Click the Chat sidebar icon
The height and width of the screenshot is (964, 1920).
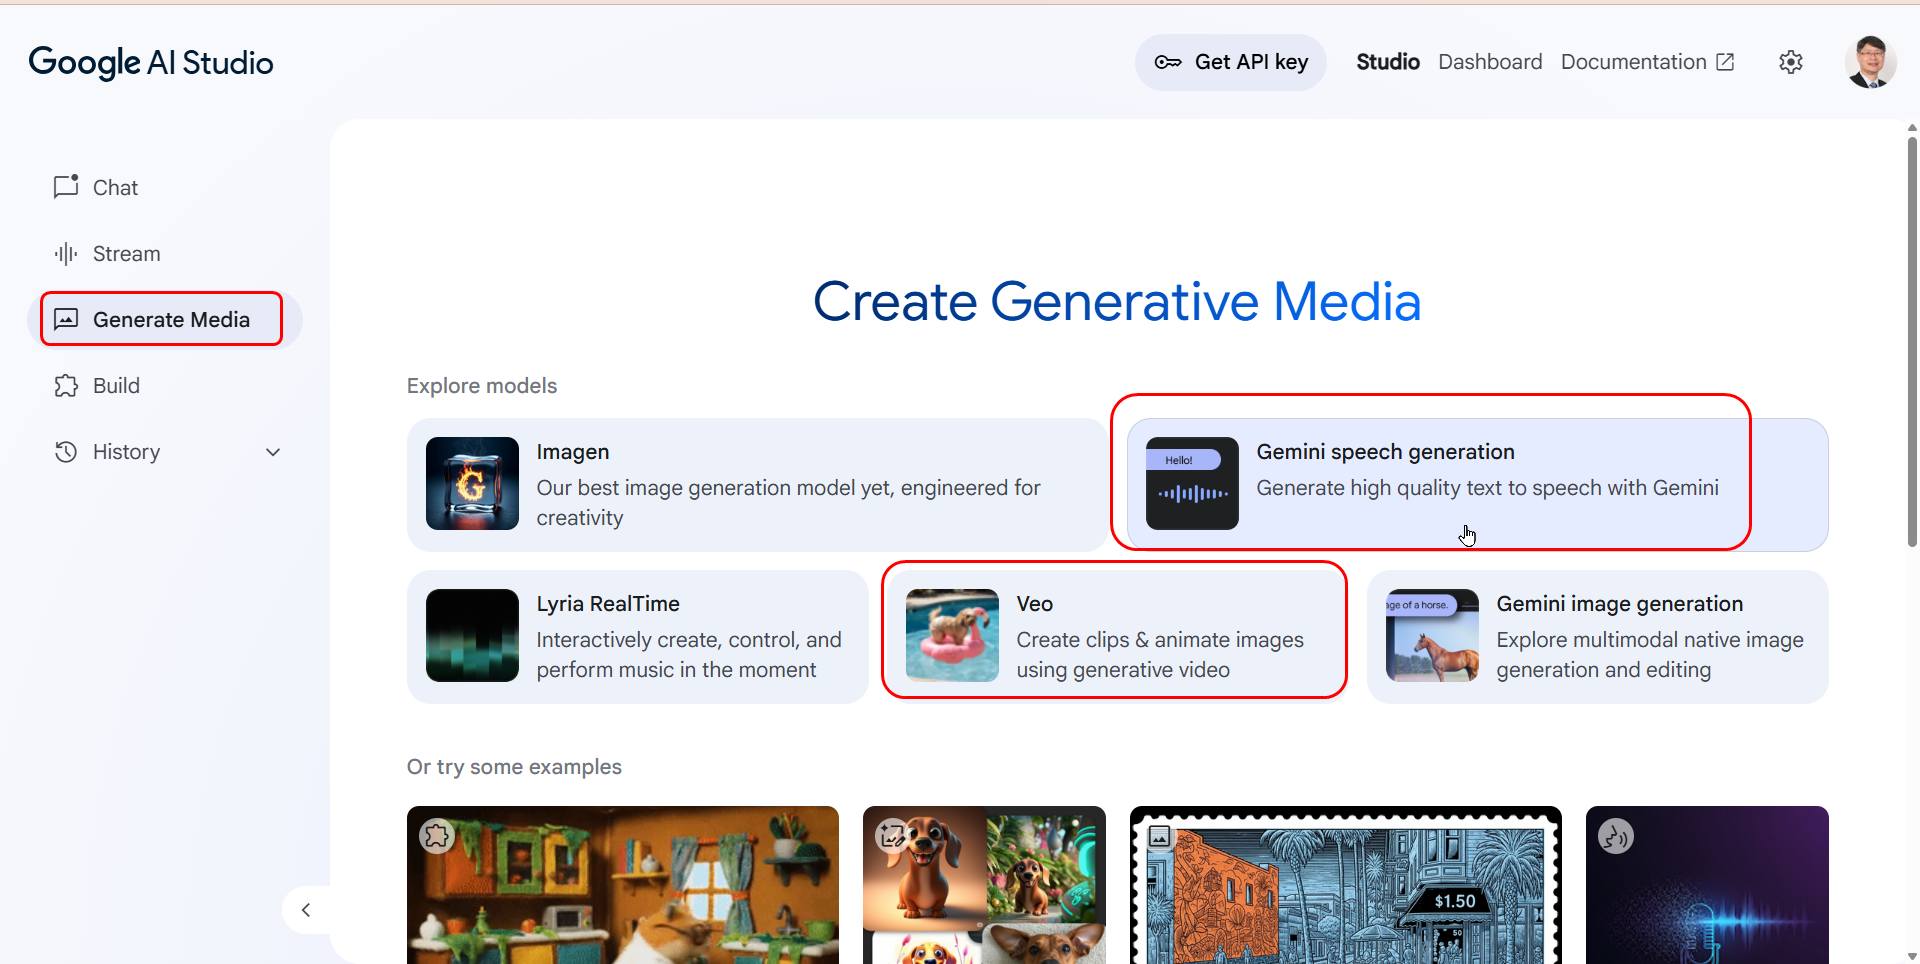[66, 187]
